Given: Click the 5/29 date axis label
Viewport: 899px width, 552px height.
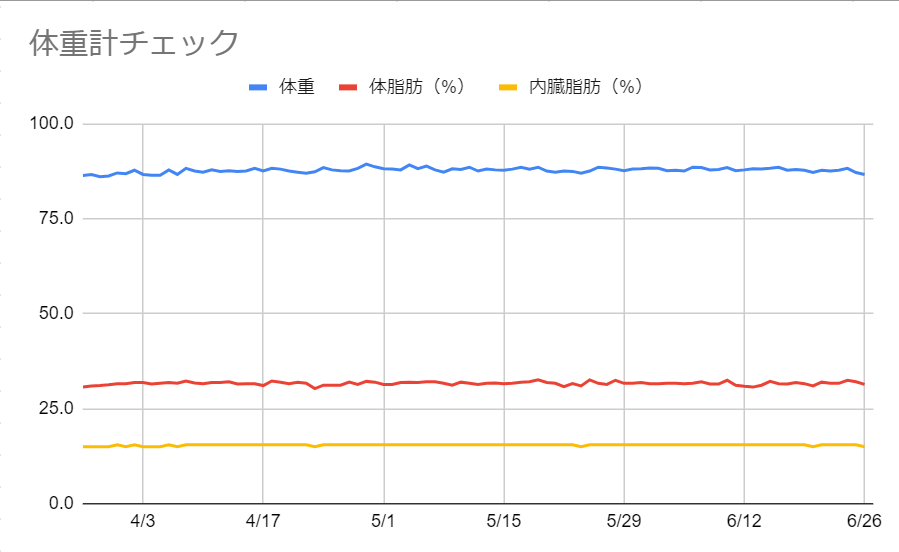Looking at the screenshot, I should click(x=624, y=521).
